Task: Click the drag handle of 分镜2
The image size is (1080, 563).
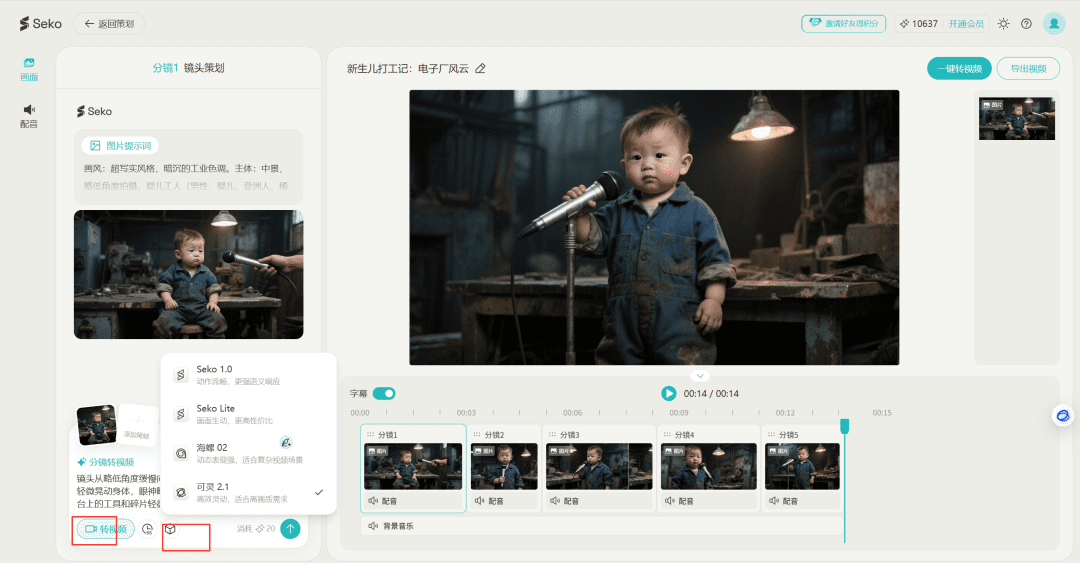Action: tap(477, 435)
